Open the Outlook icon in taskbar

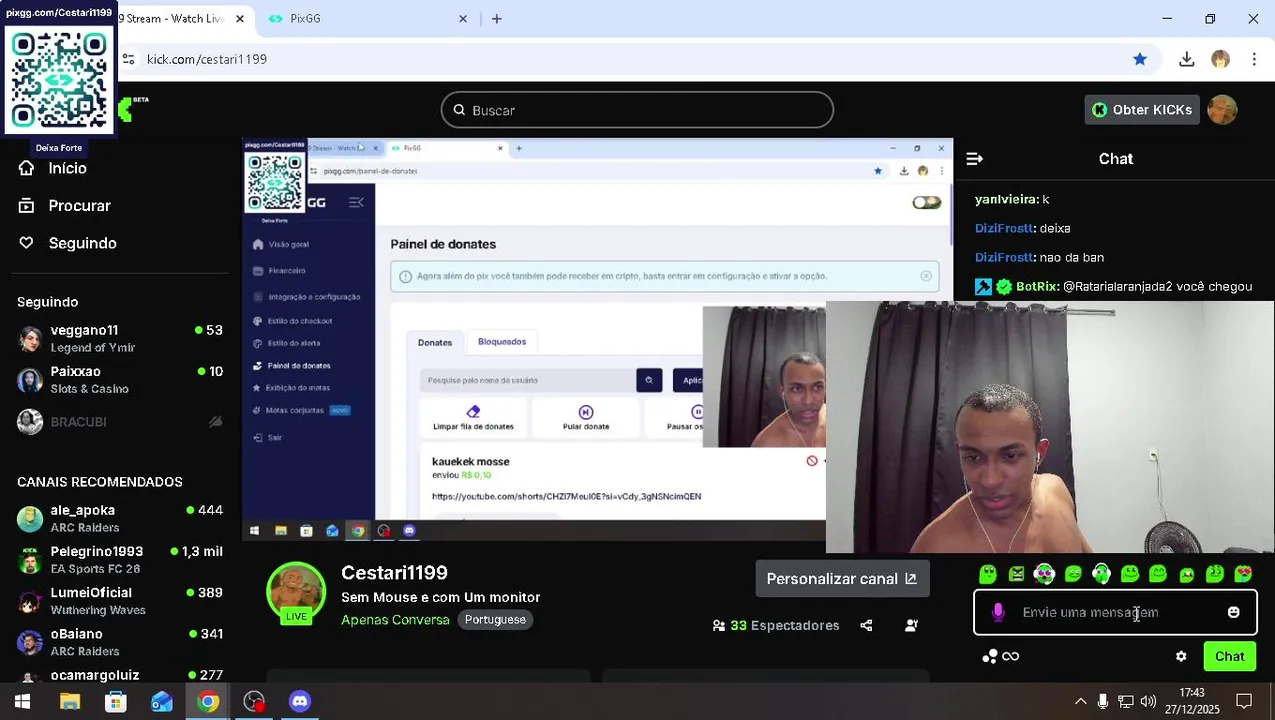pyautogui.click(x=162, y=702)
